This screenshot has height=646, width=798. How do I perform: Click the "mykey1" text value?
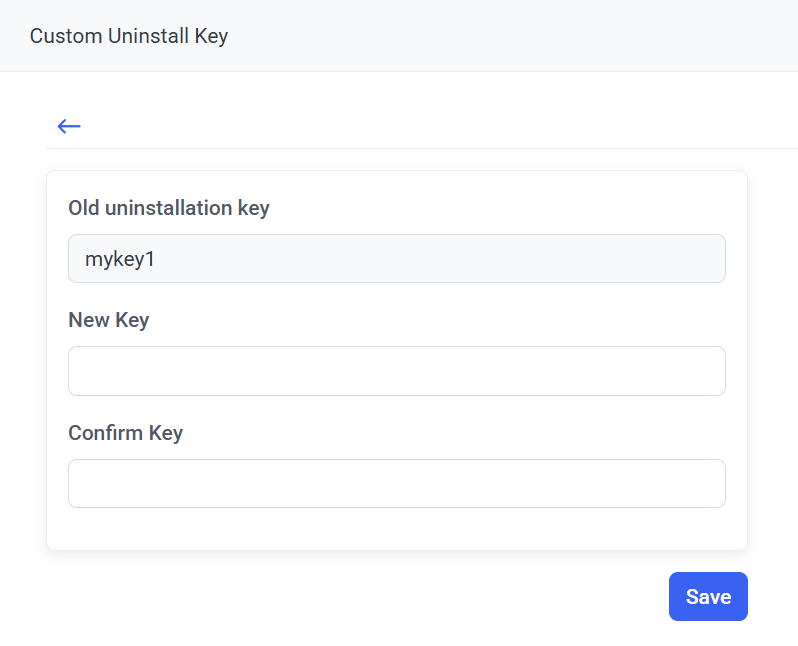[x=121, y=260]
